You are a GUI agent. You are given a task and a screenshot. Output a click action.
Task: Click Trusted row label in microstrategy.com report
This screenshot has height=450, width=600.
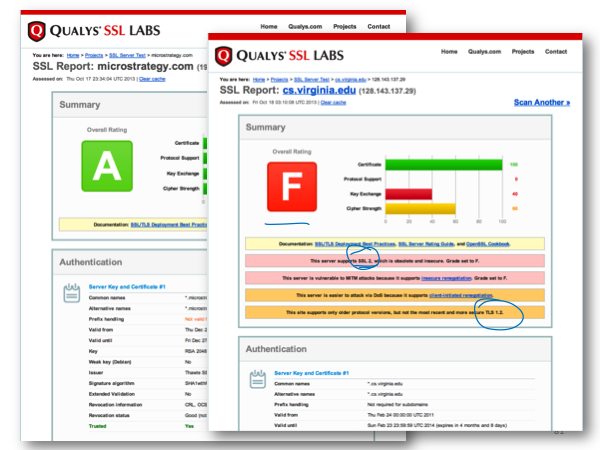point(98,426)
